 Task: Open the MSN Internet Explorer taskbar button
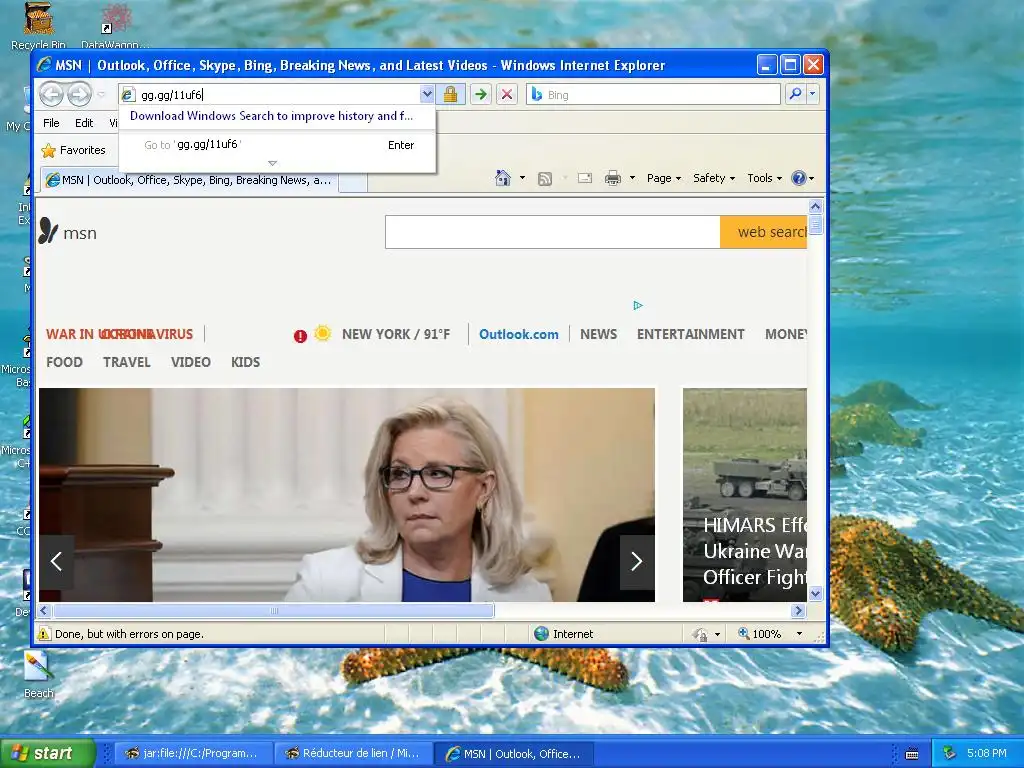513,754
